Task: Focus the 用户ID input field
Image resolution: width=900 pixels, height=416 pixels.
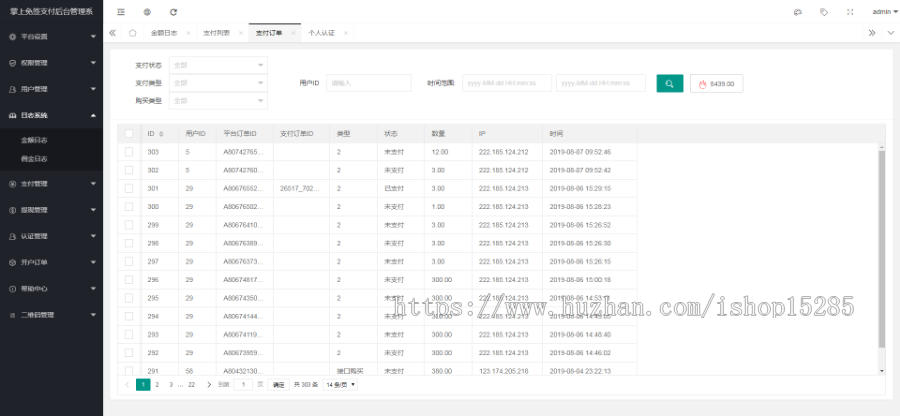Action: pos(368,83)
